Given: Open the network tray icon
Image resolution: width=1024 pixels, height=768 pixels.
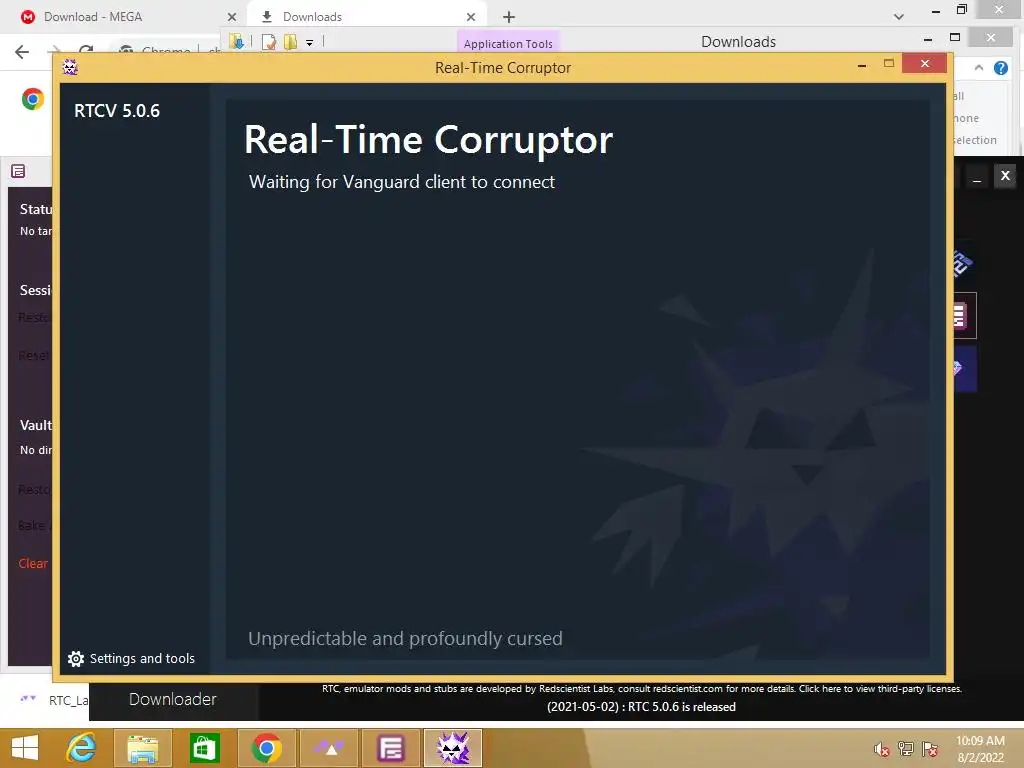Looking at the screenshot, I should coord(906,749).
